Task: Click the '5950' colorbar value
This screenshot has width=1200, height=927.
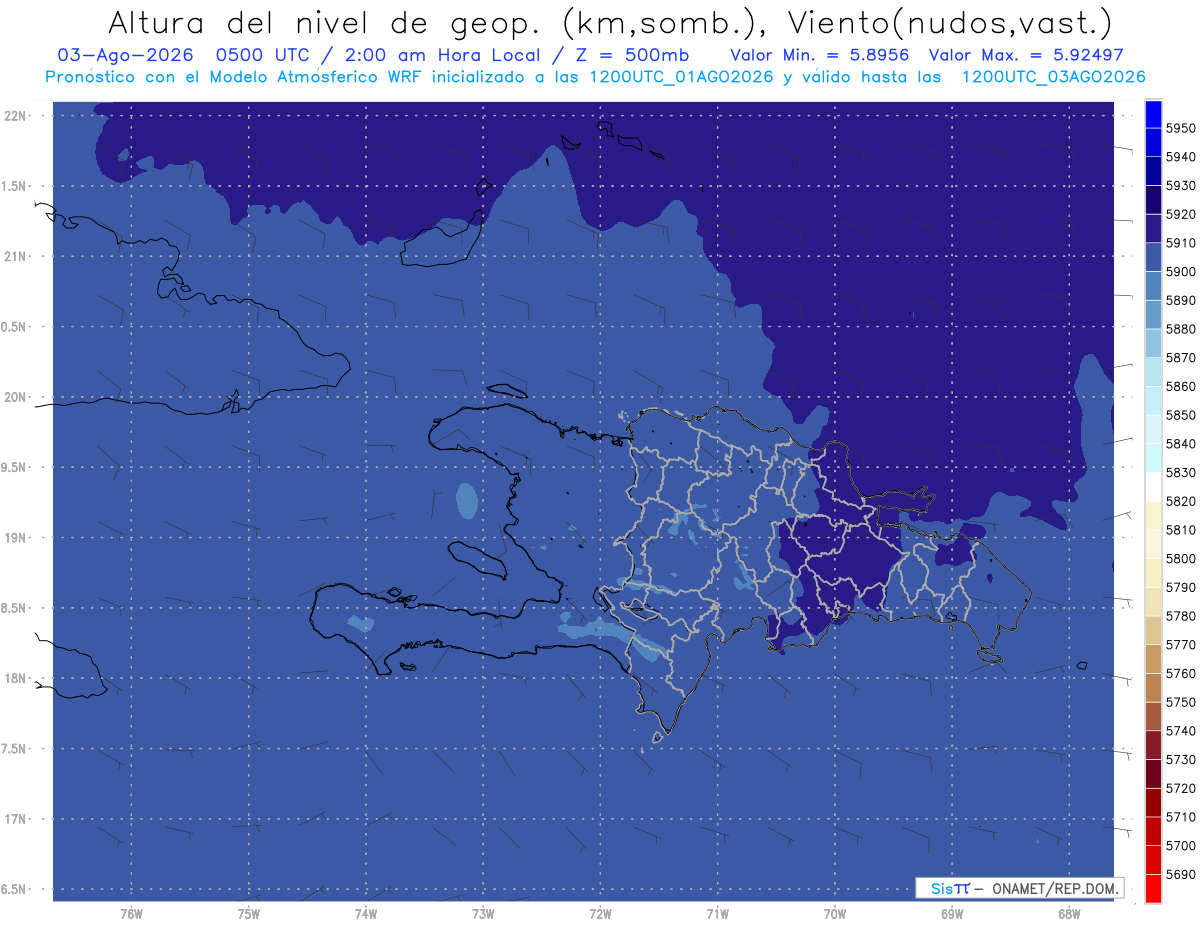Action: [x=1181, y=128]
